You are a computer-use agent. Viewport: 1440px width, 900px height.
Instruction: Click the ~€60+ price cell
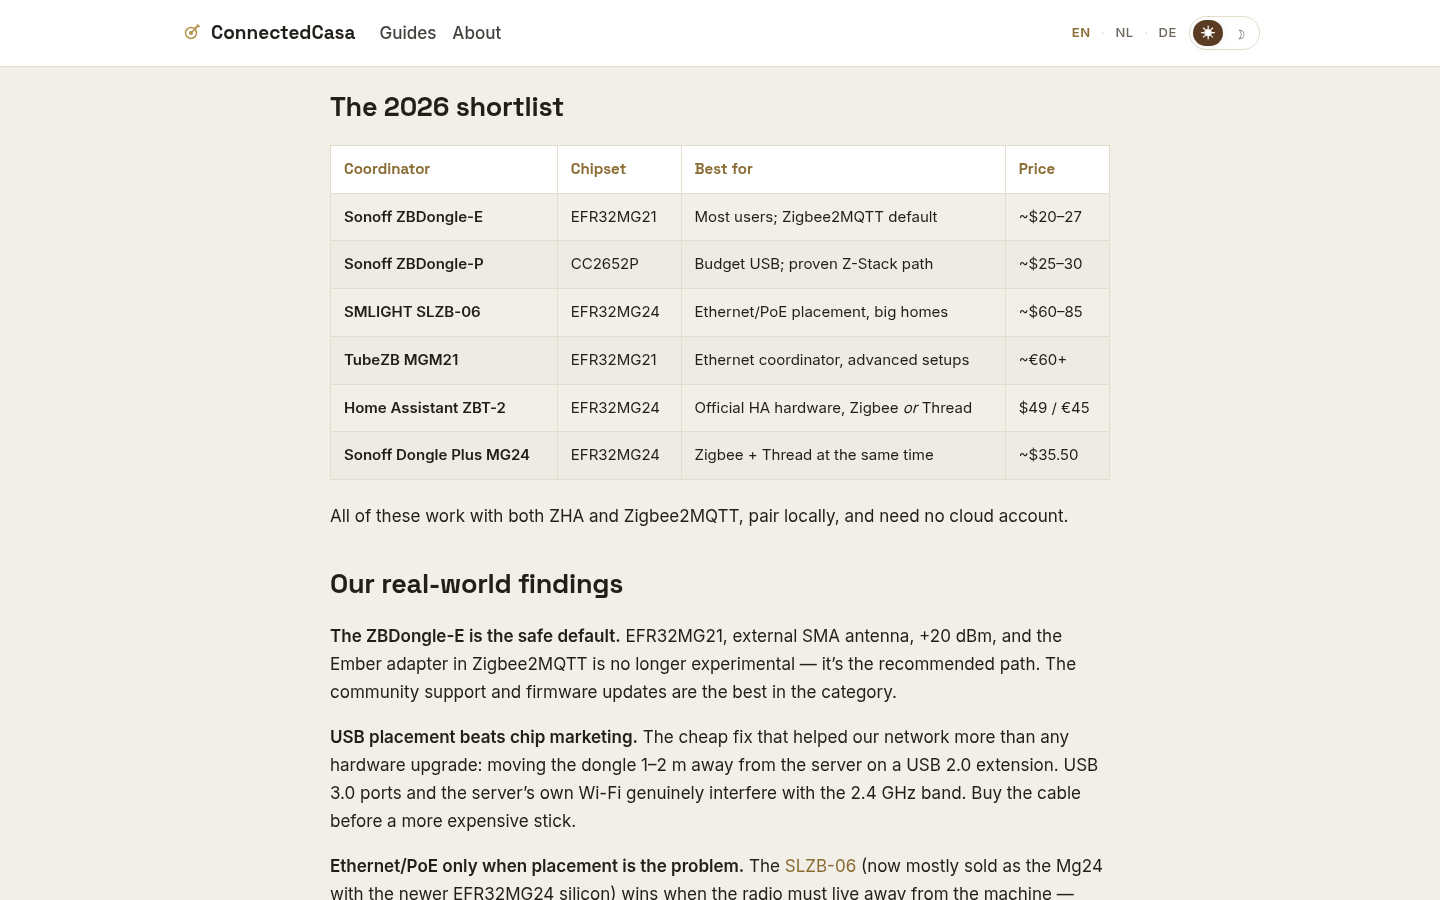(1057, 360)
